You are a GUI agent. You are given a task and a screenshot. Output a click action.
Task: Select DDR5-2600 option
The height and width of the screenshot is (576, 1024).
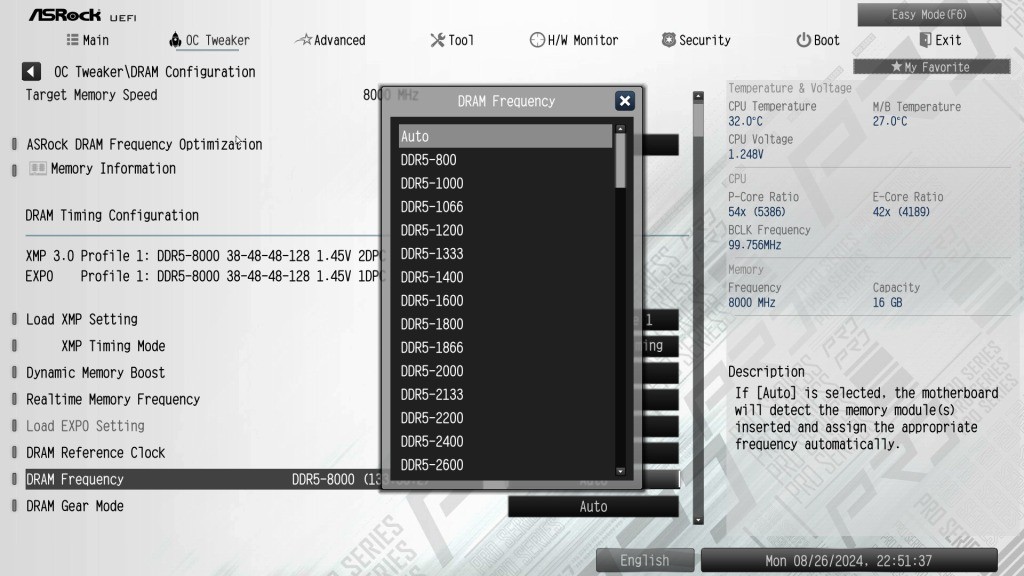[x=505, y=466]
